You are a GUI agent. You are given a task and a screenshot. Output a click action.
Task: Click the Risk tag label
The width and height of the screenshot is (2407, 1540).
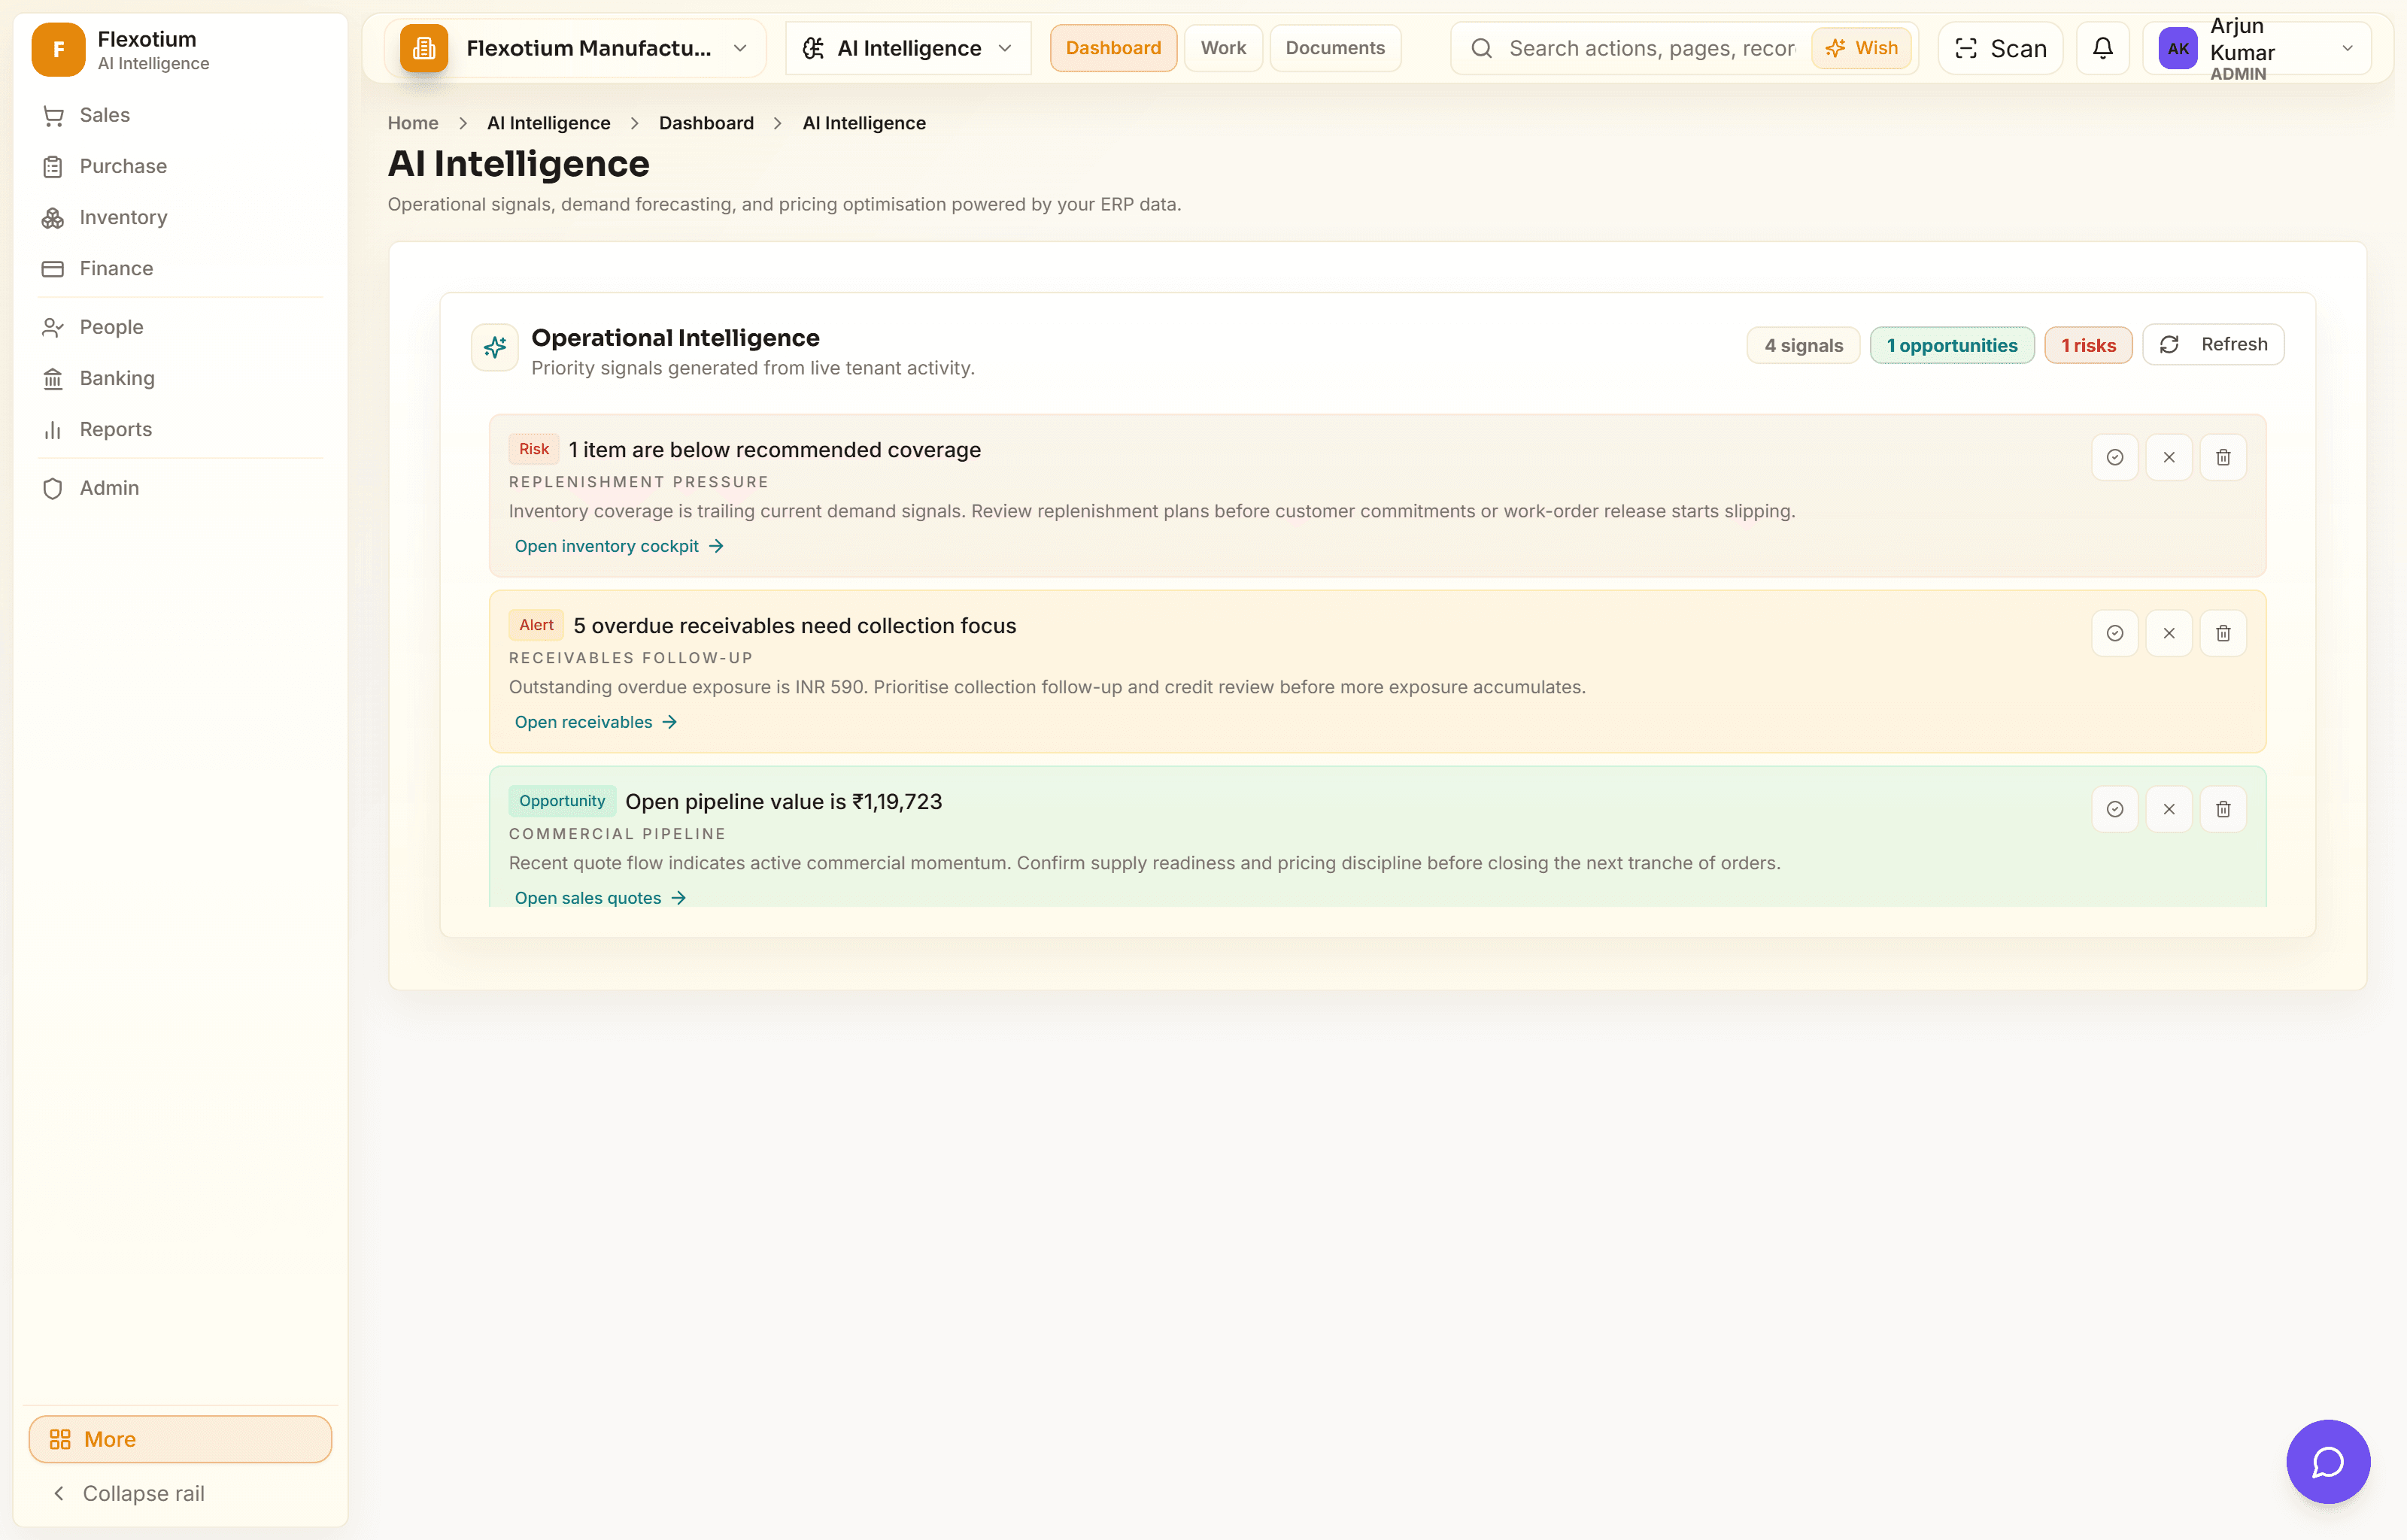[534, 449]
